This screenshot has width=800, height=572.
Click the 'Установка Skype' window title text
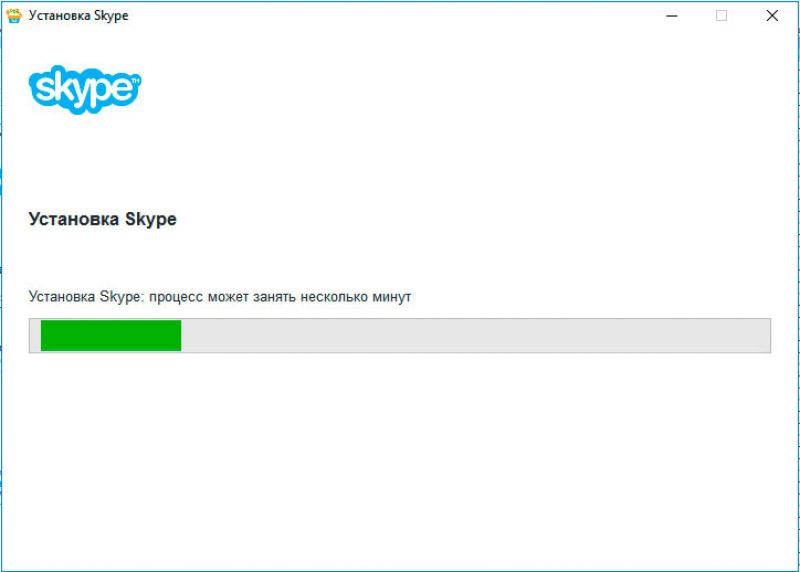click(x=79, y=16)
